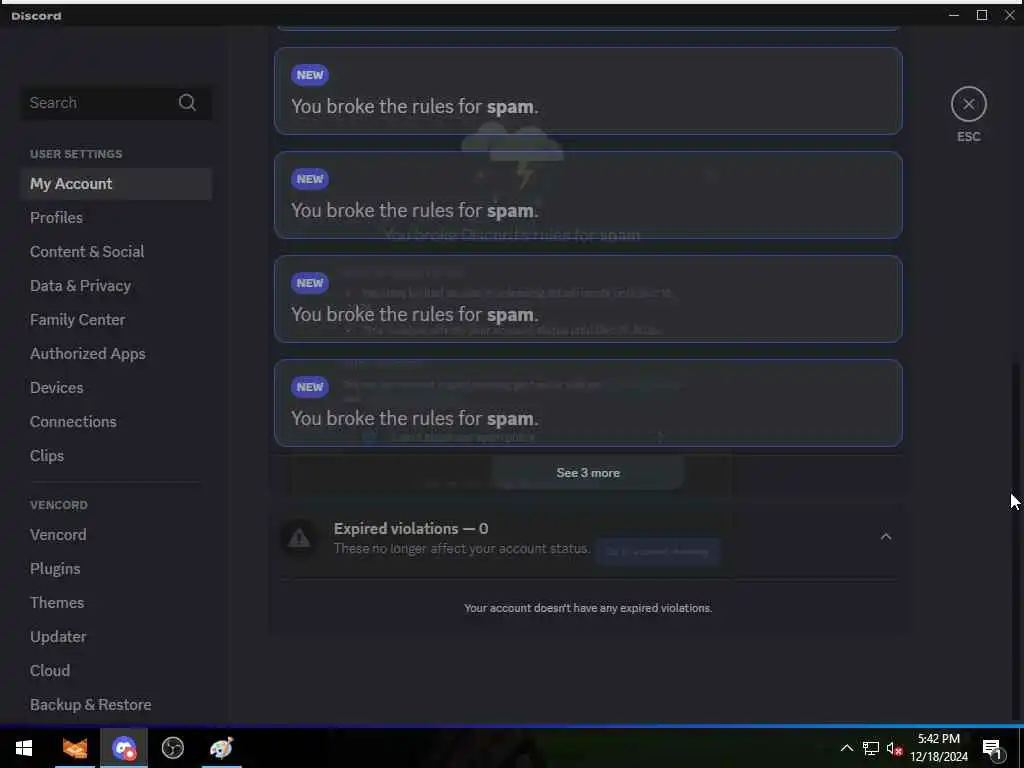
Task: Click the warning triangle icon beside Expired violations
Action: tap(299, 538)
